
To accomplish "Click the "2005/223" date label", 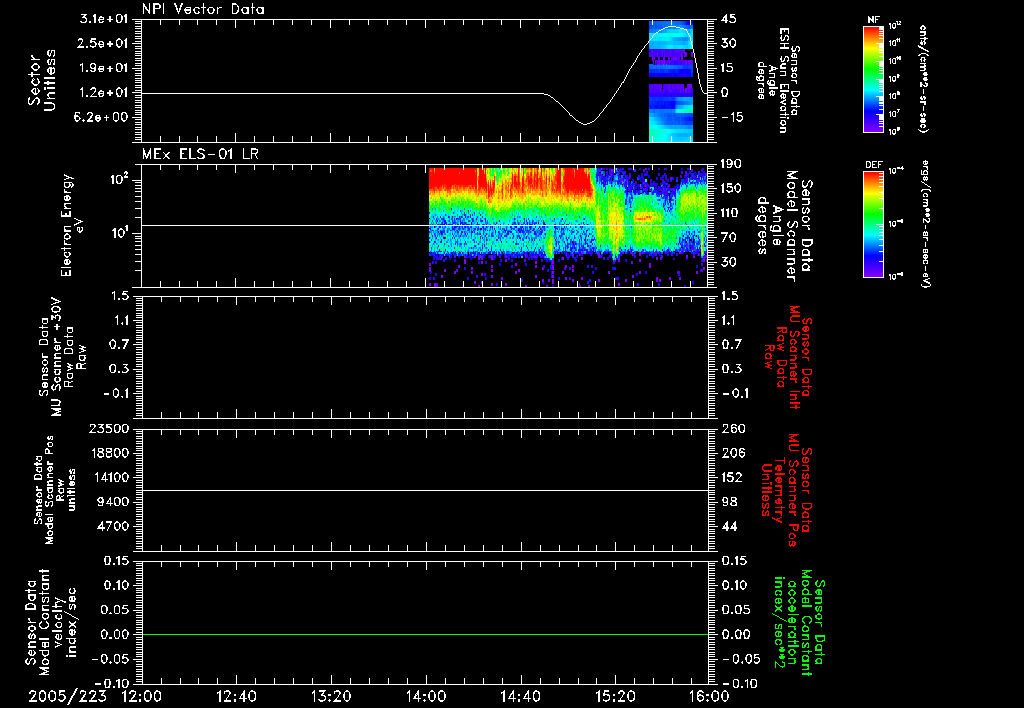I will click(x=67, y=696).
